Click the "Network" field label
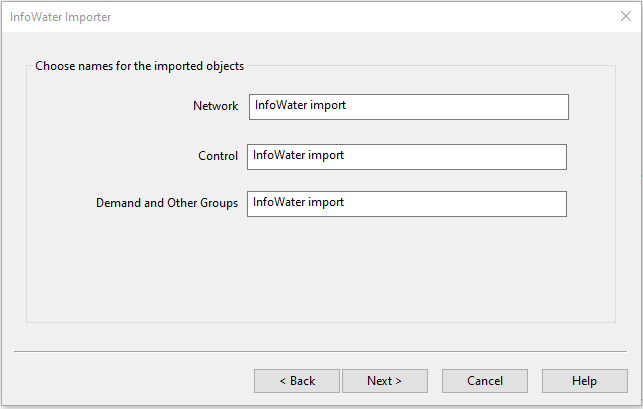Screen dimensions: 643x409 pyautogui.click(x=215, y=106)
